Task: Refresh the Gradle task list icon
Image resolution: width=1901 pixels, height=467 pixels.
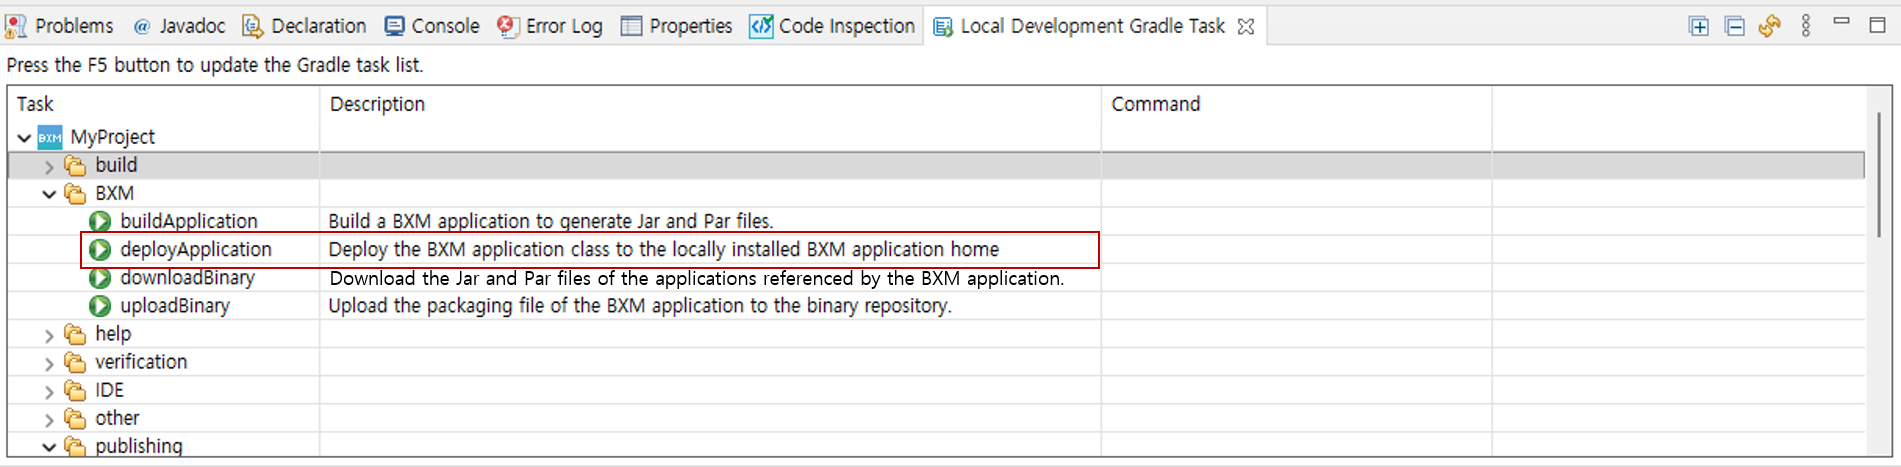Action: (1770, 26)
